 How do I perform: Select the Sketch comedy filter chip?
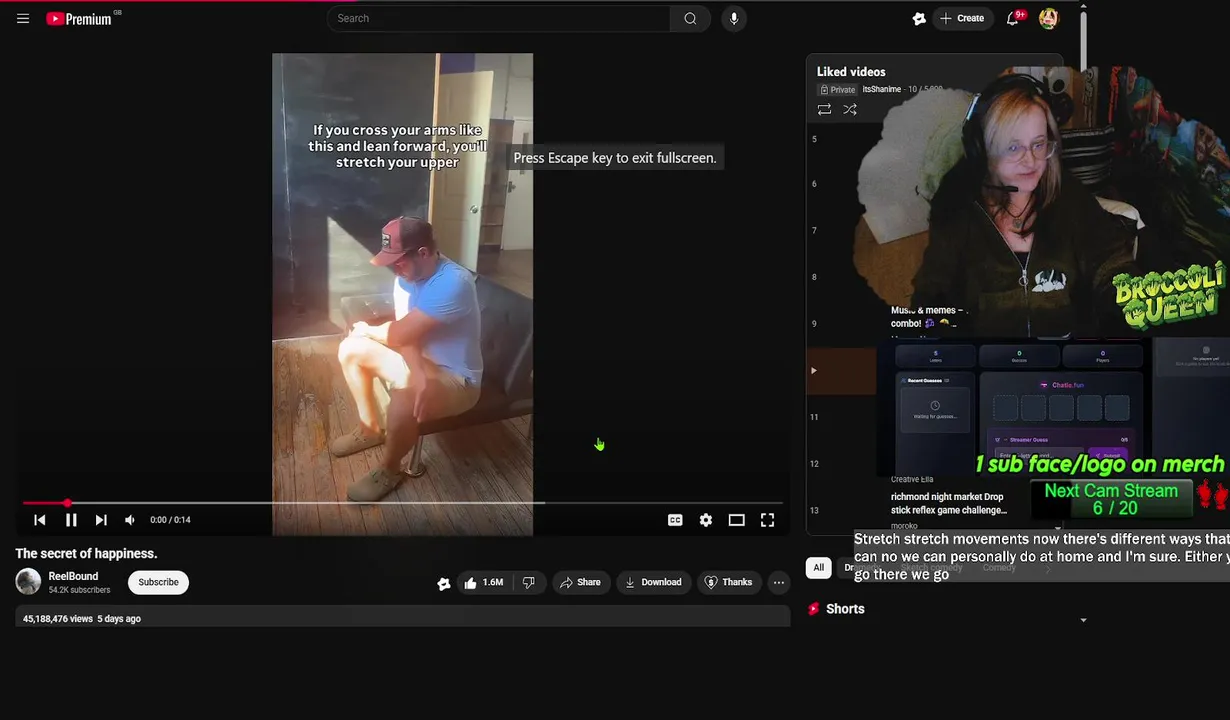pyautogui.click(x=931, y=568)
